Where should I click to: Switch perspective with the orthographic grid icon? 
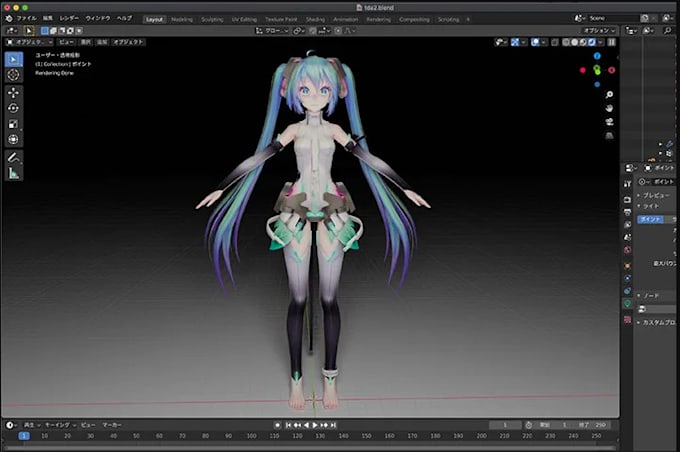(609, 136)
